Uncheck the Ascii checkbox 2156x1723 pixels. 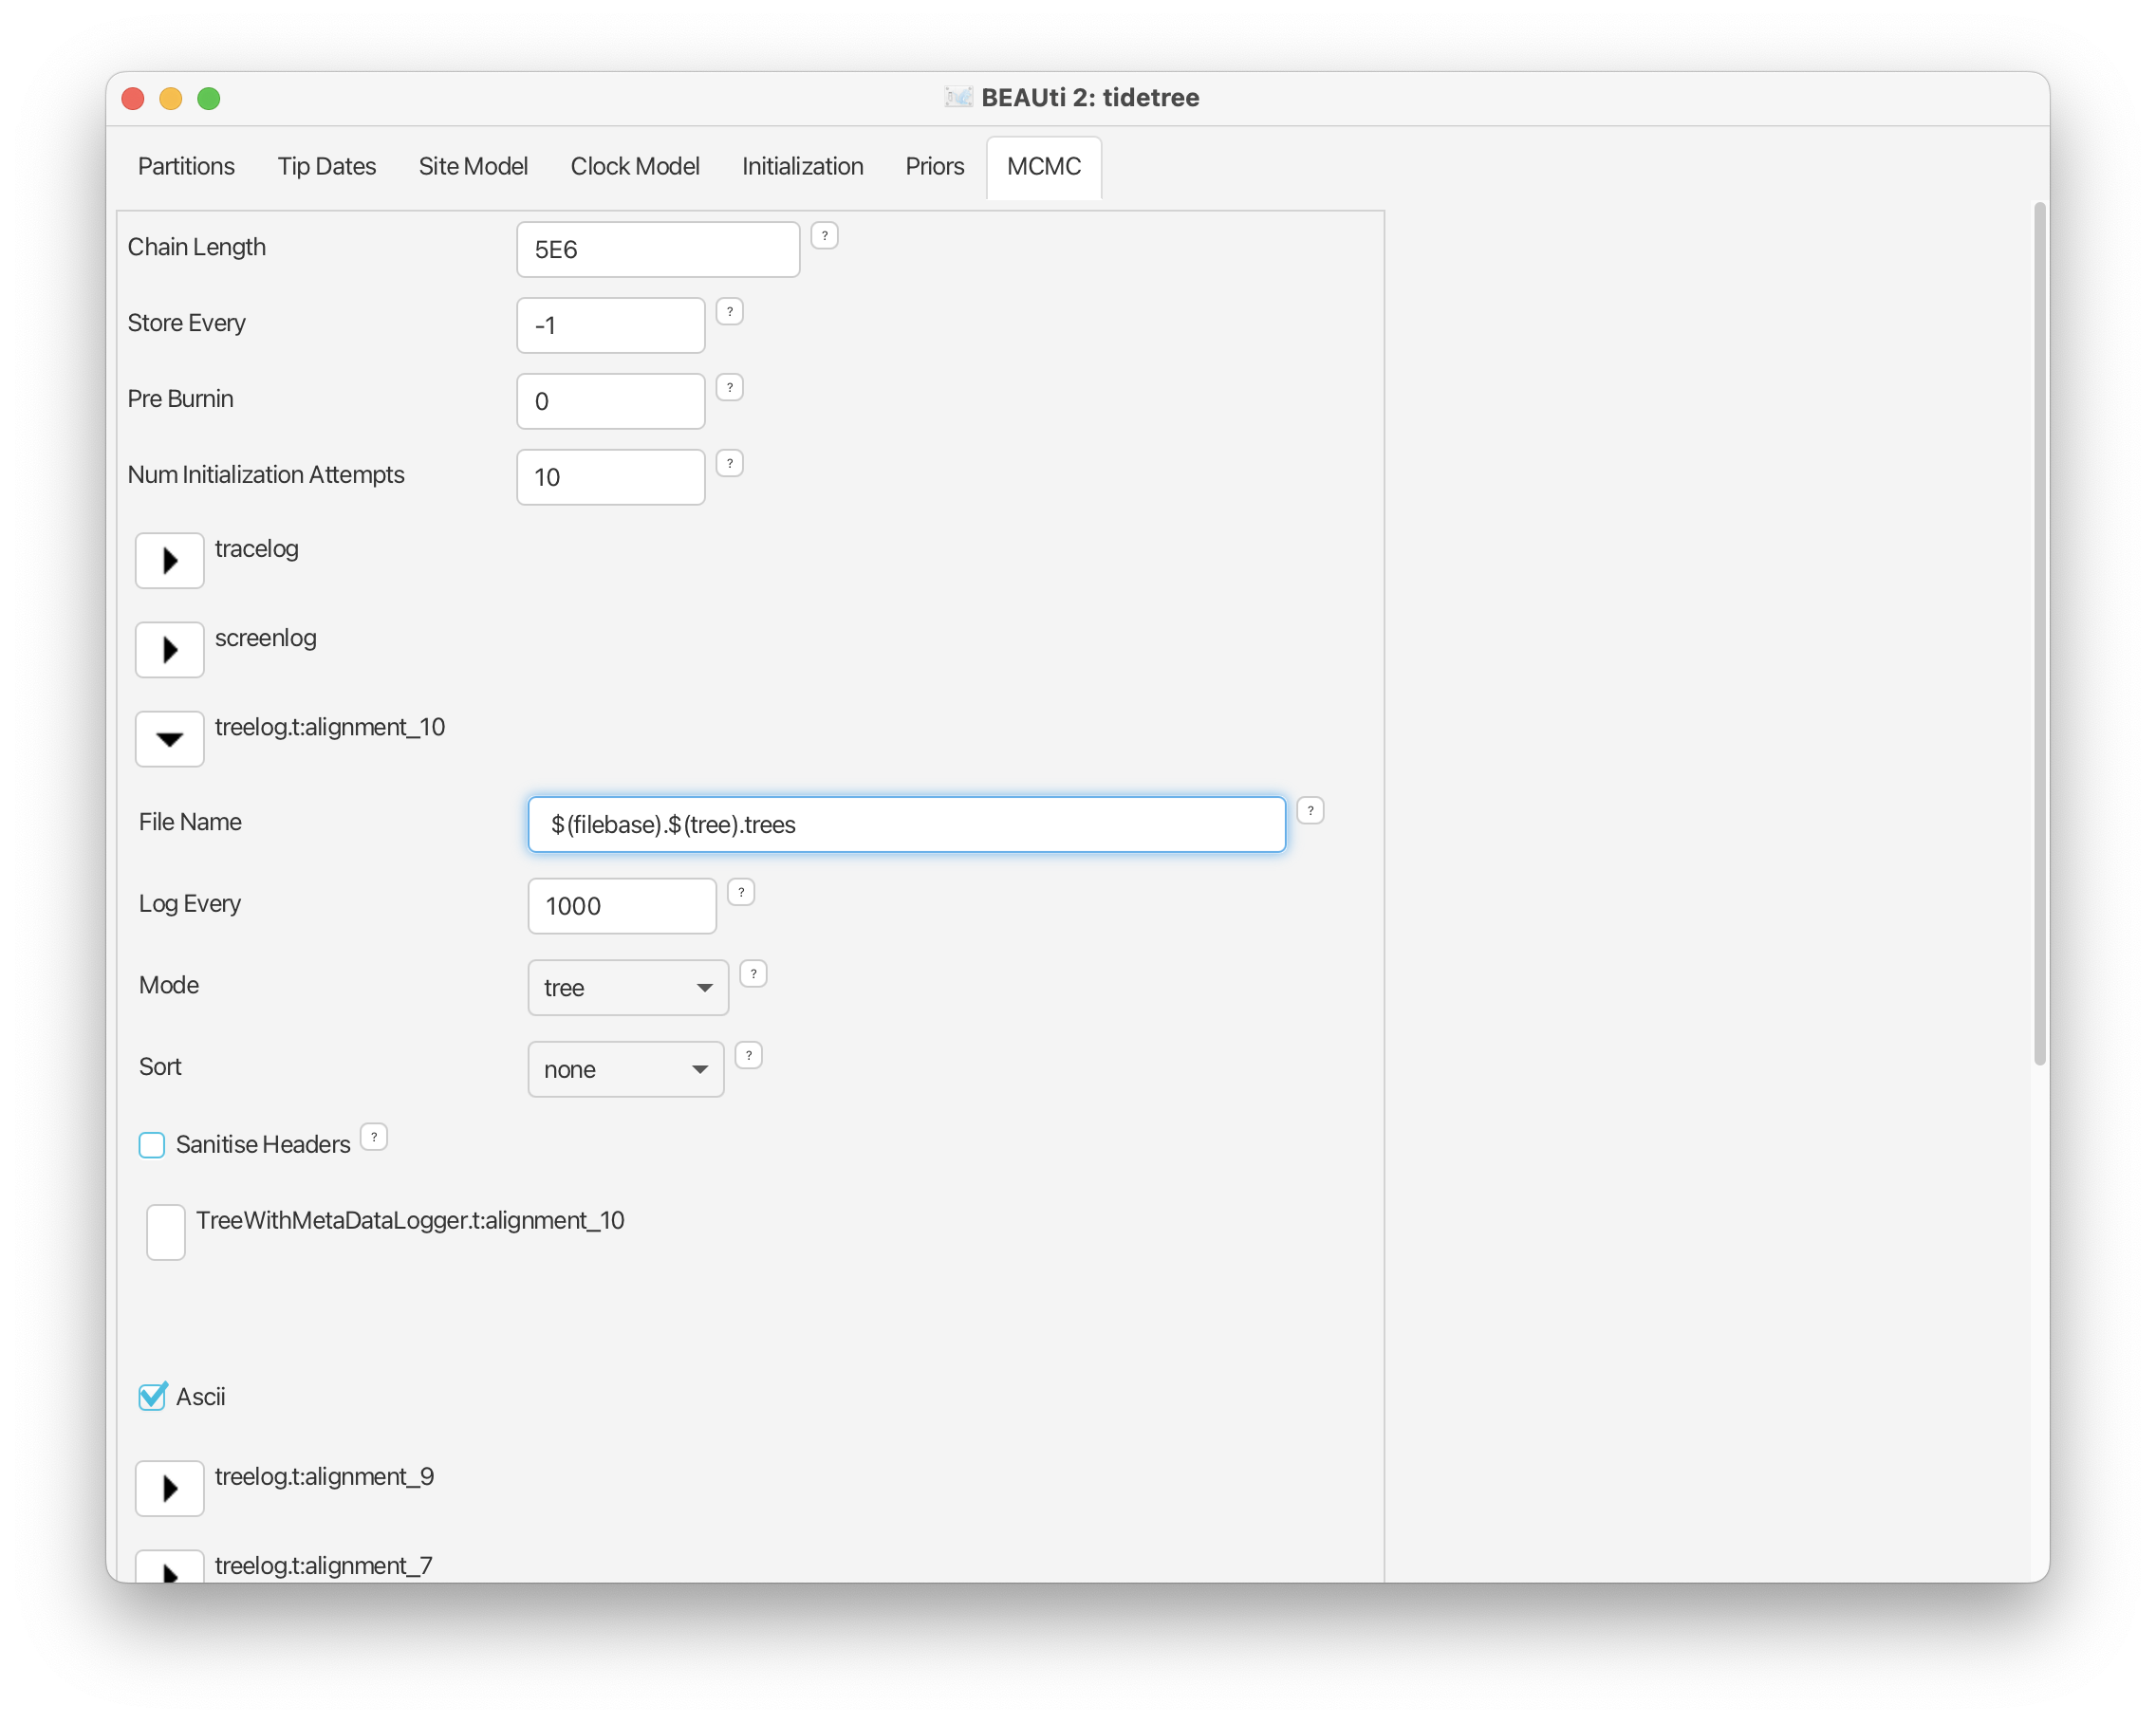[152, 1397]
